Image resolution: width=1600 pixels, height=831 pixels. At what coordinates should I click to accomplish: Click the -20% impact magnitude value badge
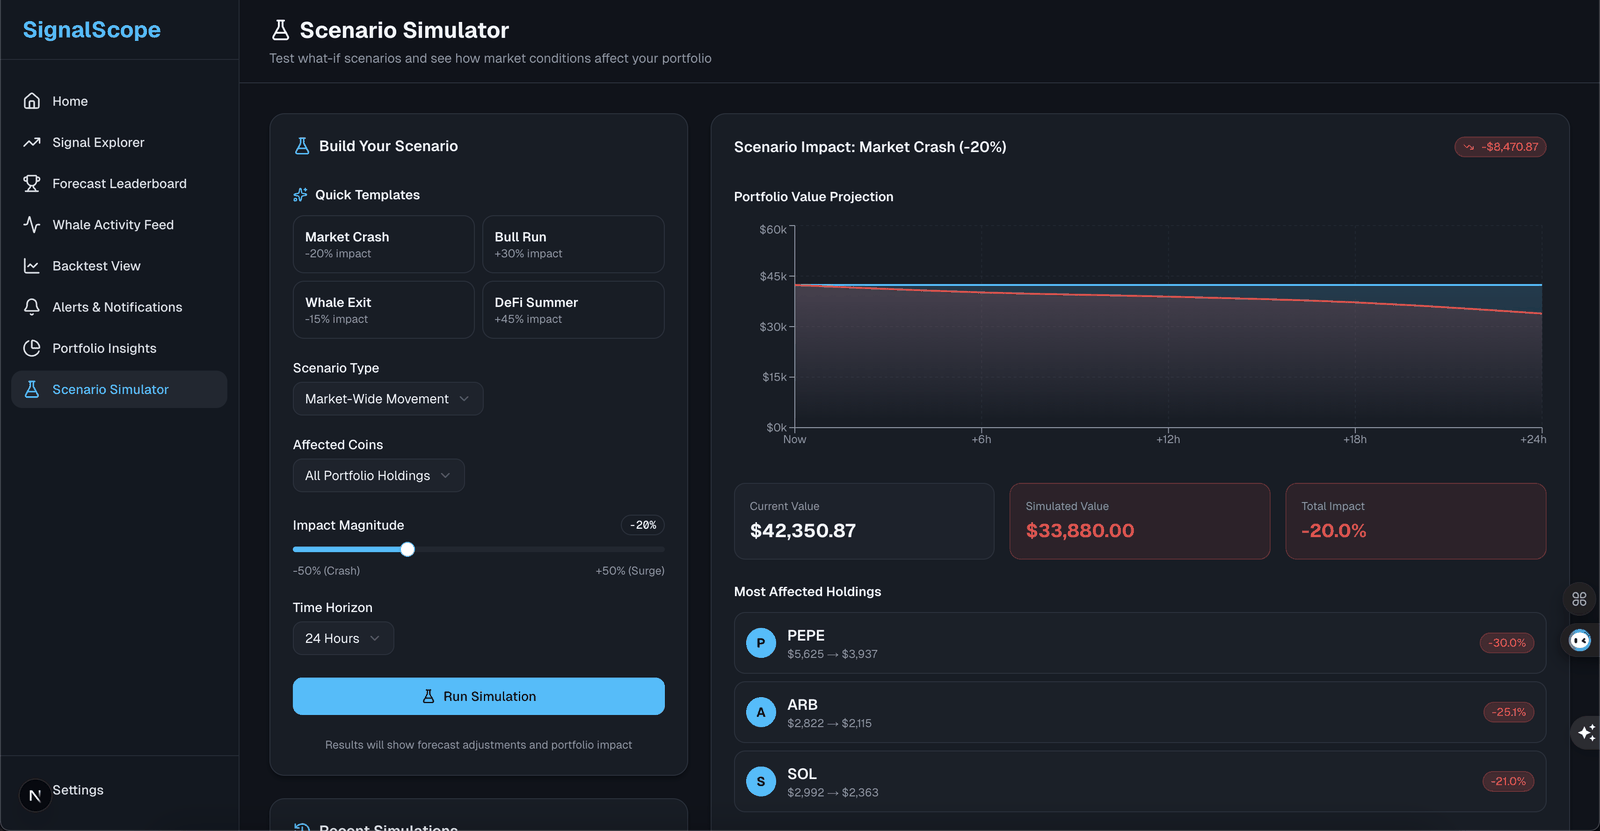(x=643, y=525)
